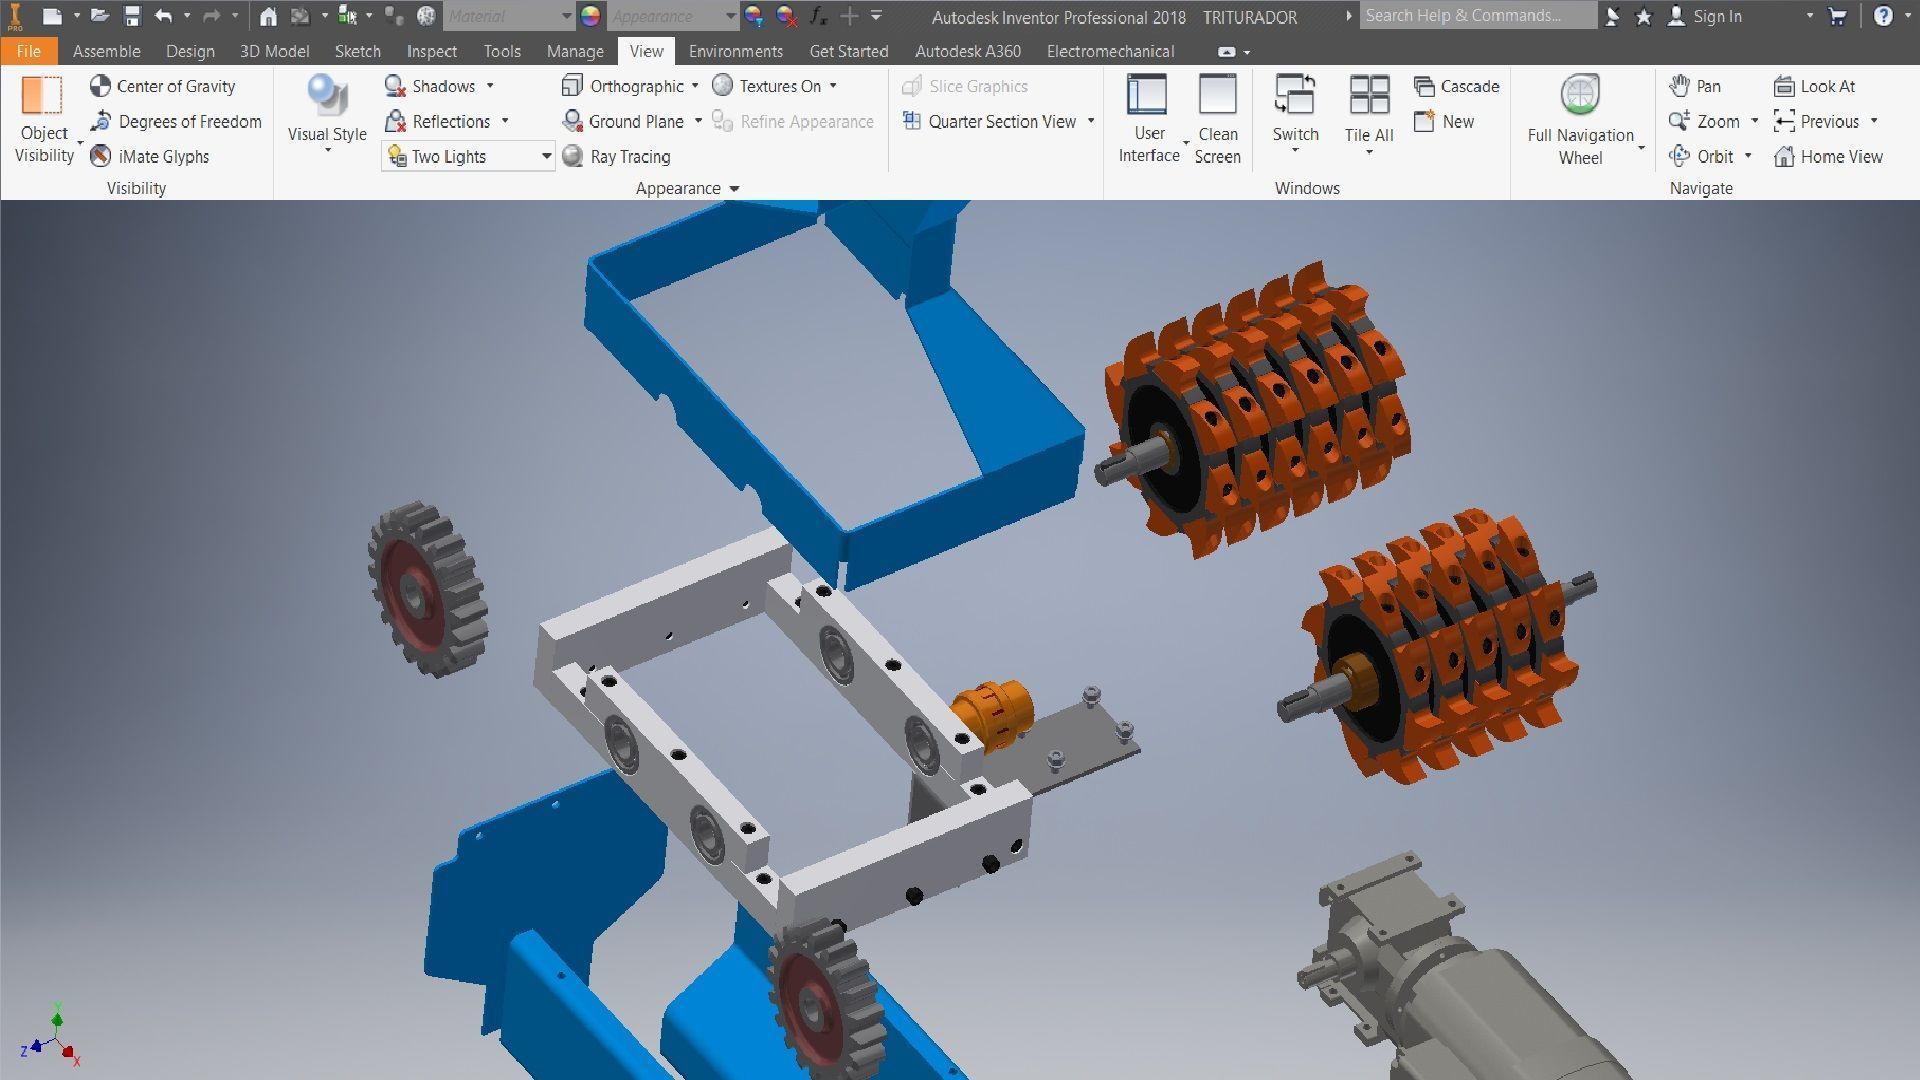Expand the Zoom options arrow
Screen dimensions: 1920x1080
(1754, 121)
